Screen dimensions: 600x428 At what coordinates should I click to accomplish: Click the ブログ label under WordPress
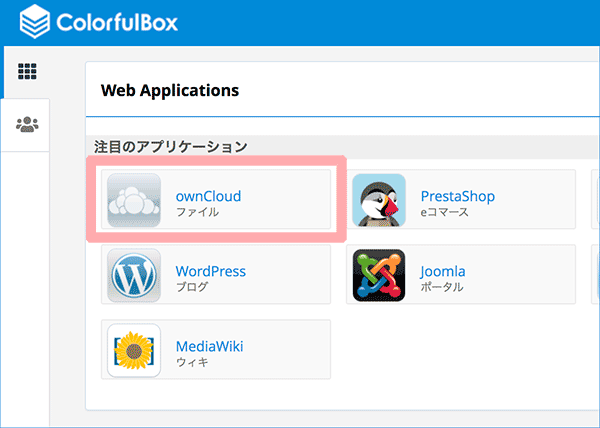click(192, 287)
